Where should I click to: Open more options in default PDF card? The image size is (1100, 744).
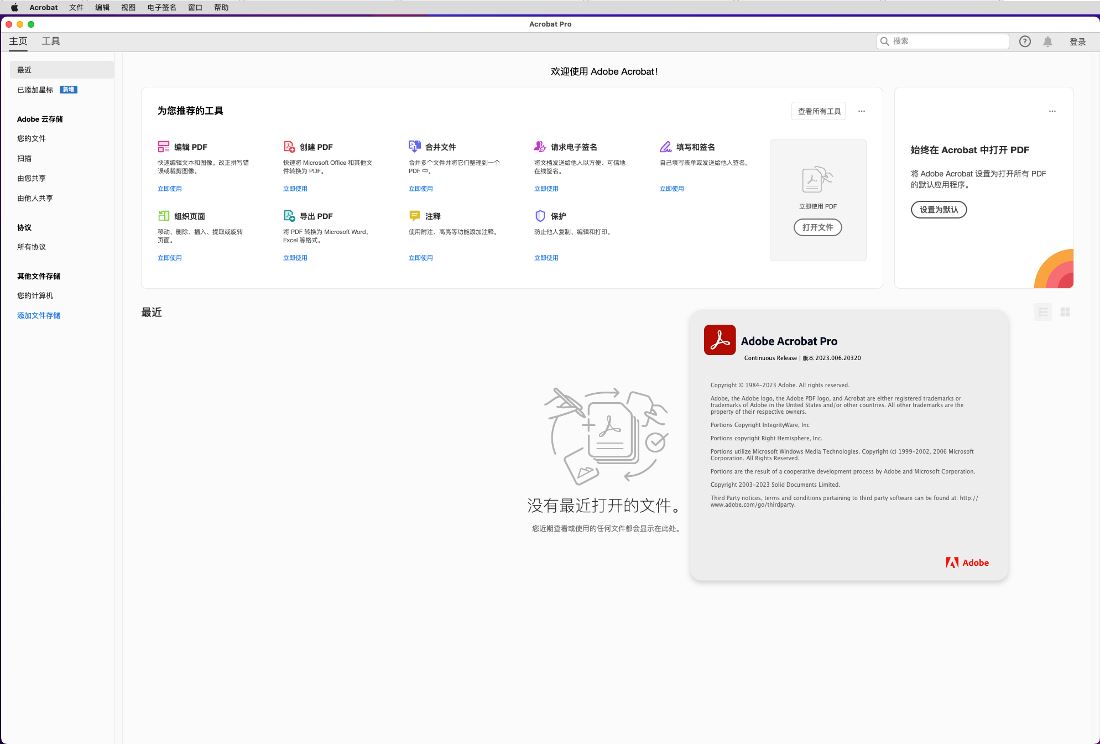click(x=1052, y=111)
